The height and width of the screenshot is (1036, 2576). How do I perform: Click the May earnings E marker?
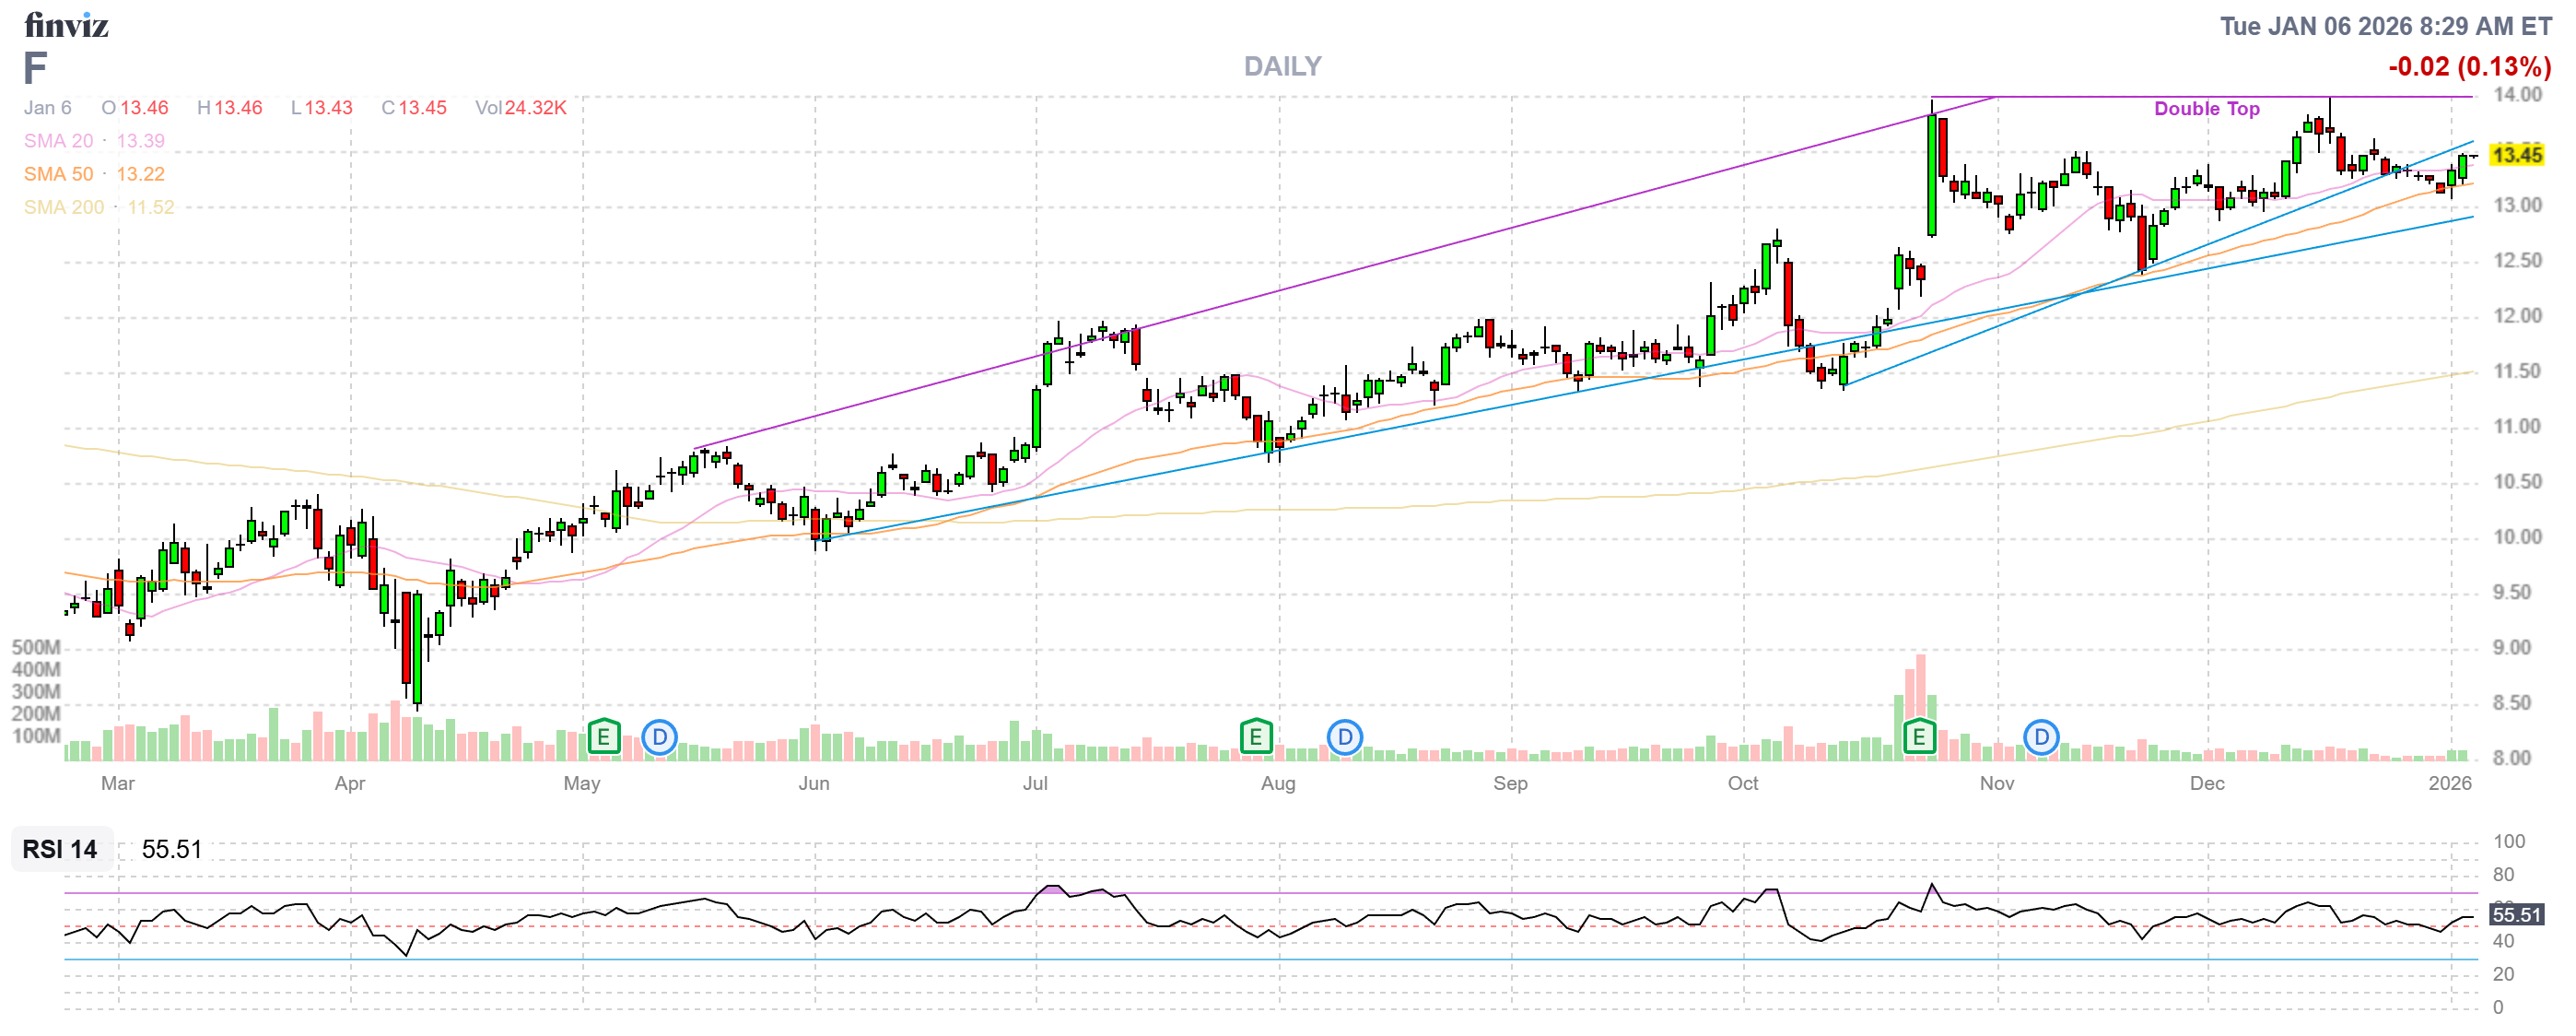603,738
